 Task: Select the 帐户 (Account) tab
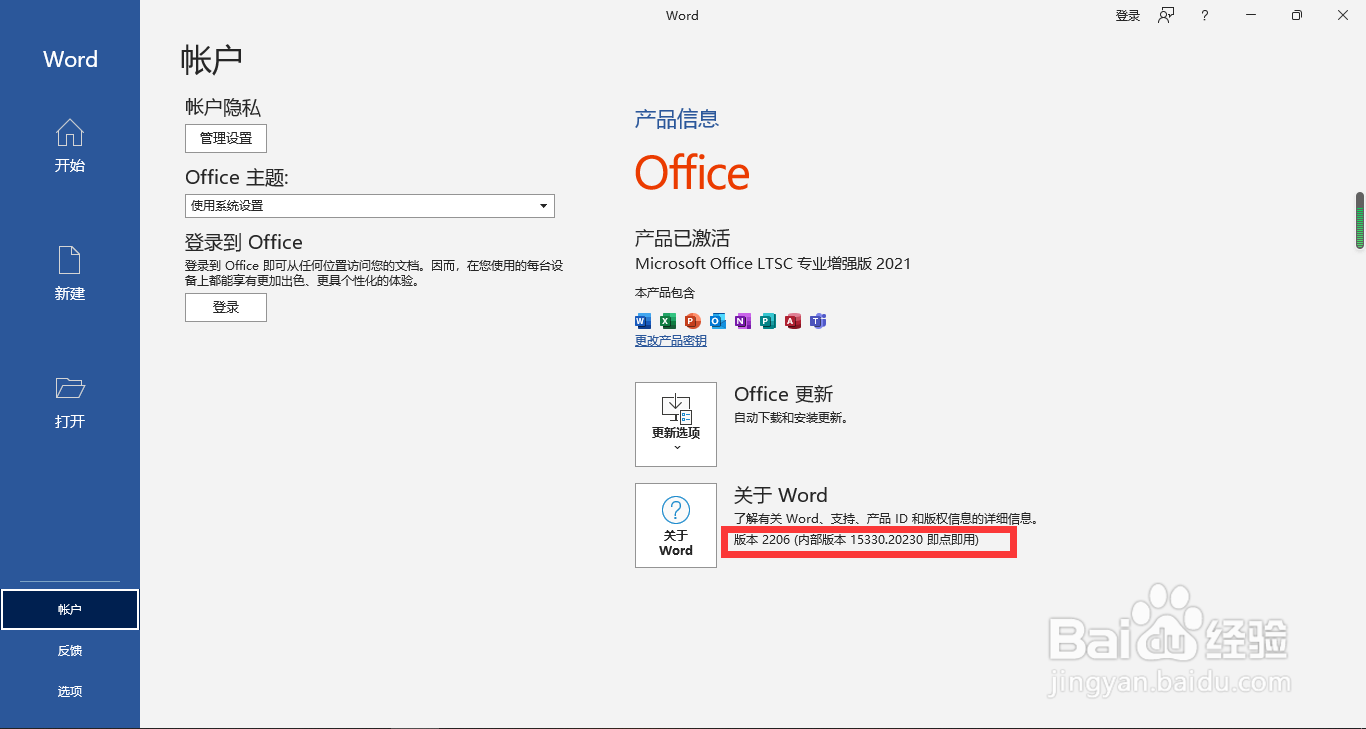70,609
